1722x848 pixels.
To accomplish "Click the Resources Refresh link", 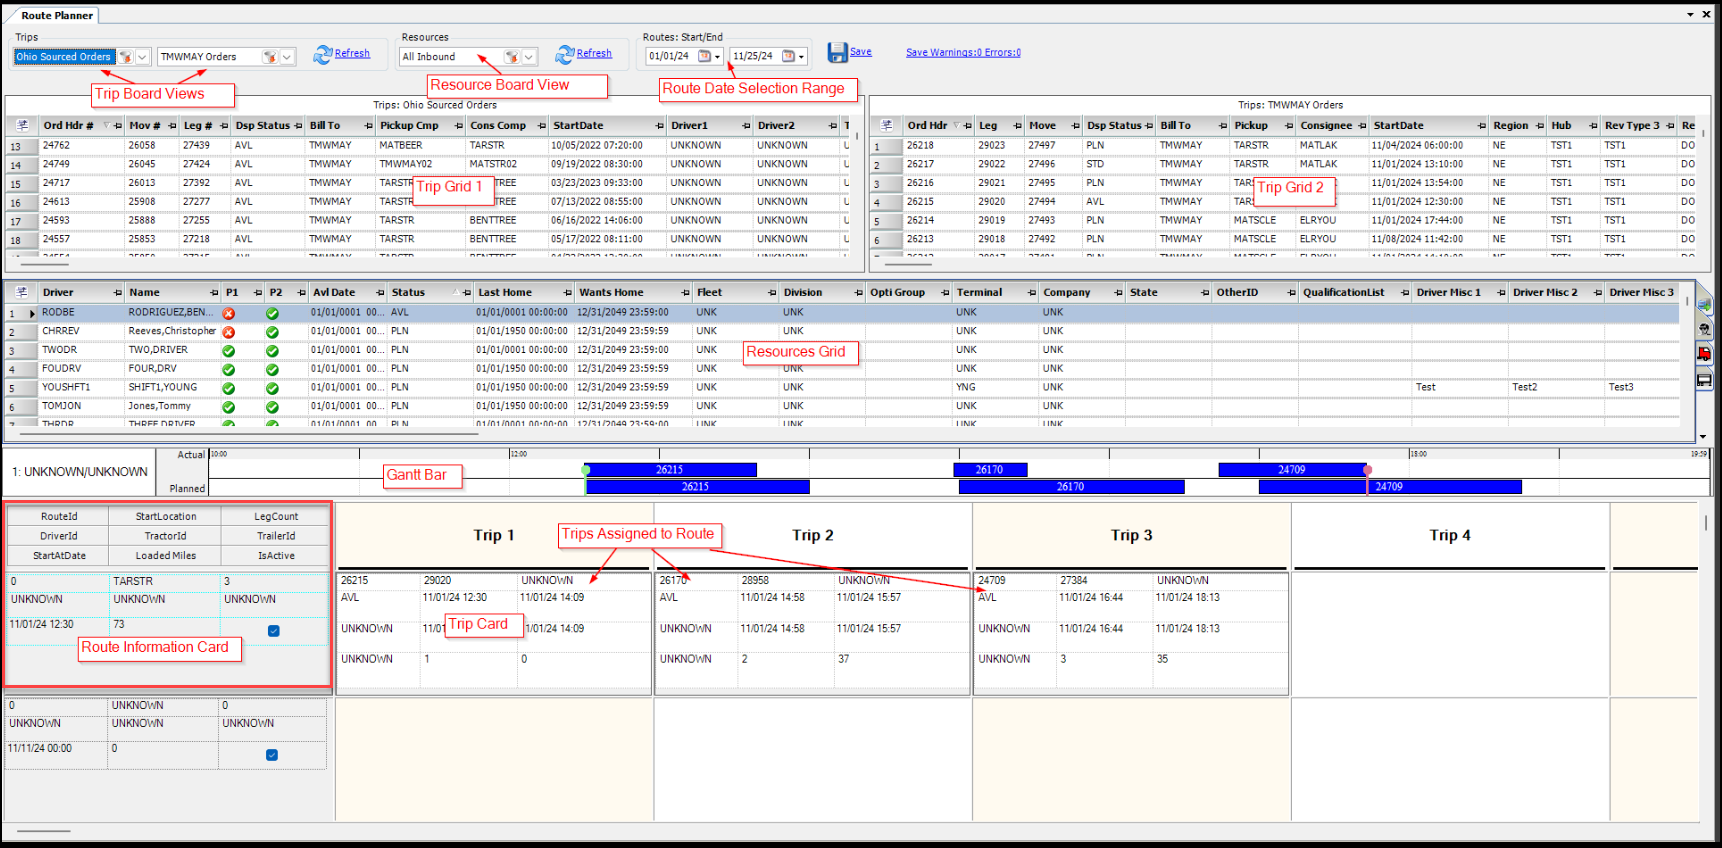I will point(594,54).
